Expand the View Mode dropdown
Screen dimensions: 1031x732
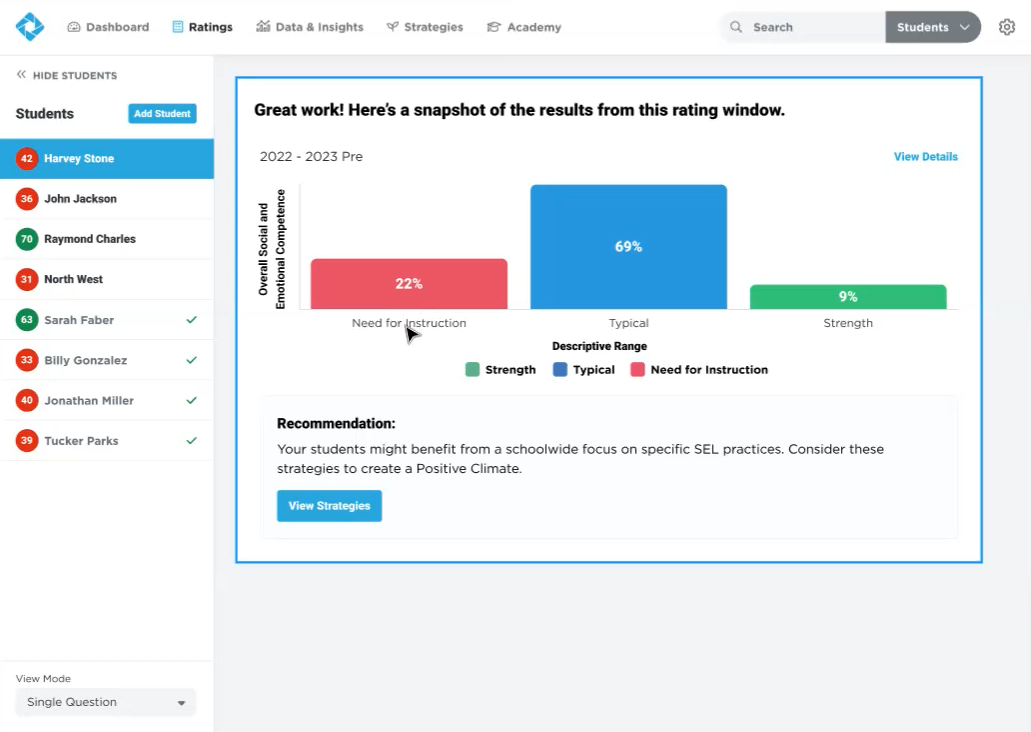tap(106, 702)
